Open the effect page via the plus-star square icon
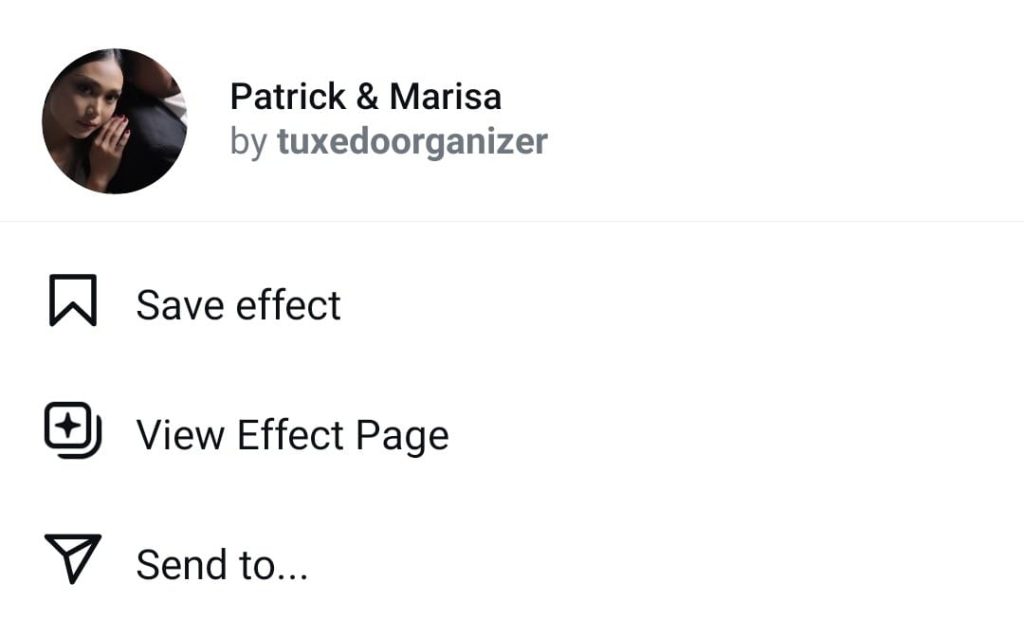The width and height of the screenshot is (1024, 619). coord(72,431)
